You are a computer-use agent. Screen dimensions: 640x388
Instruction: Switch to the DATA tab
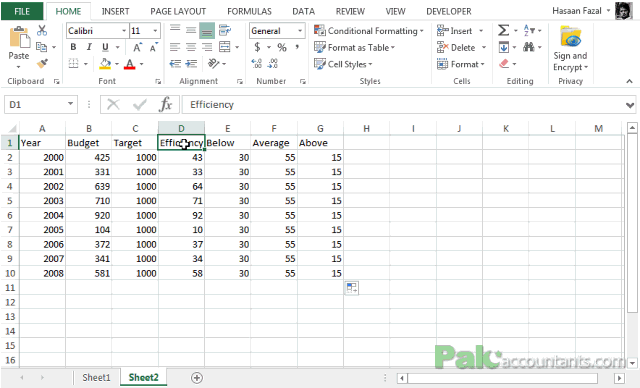coord(303,11)
